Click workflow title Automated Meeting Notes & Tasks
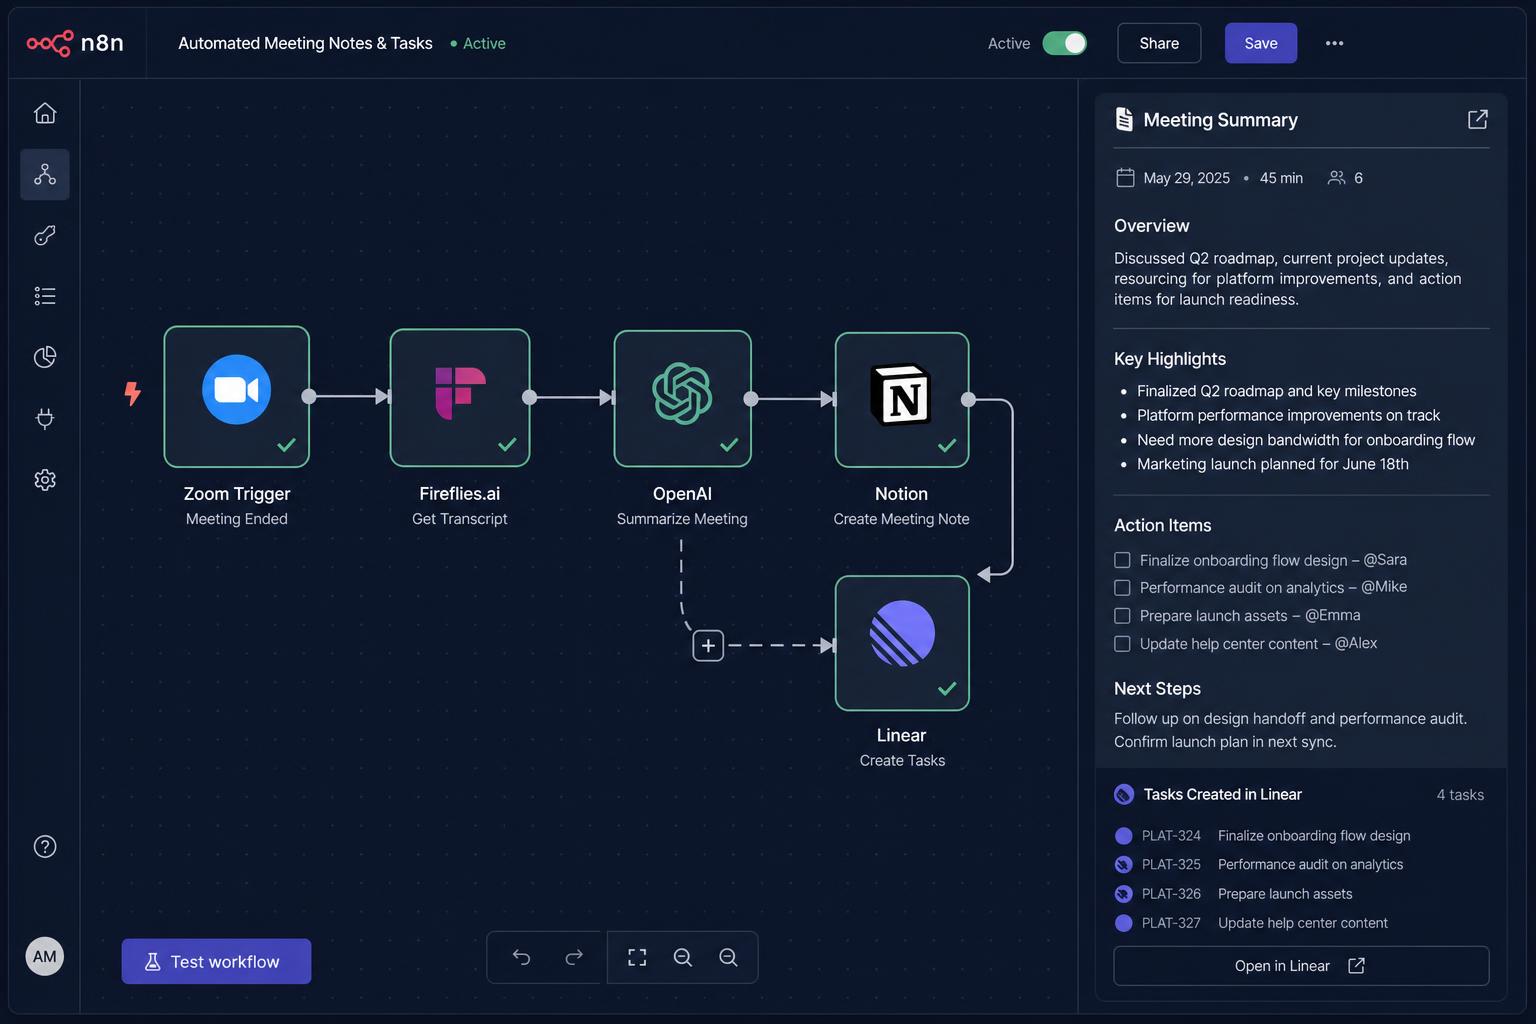Screen dimensions: 1536x1024 [305, 43]
